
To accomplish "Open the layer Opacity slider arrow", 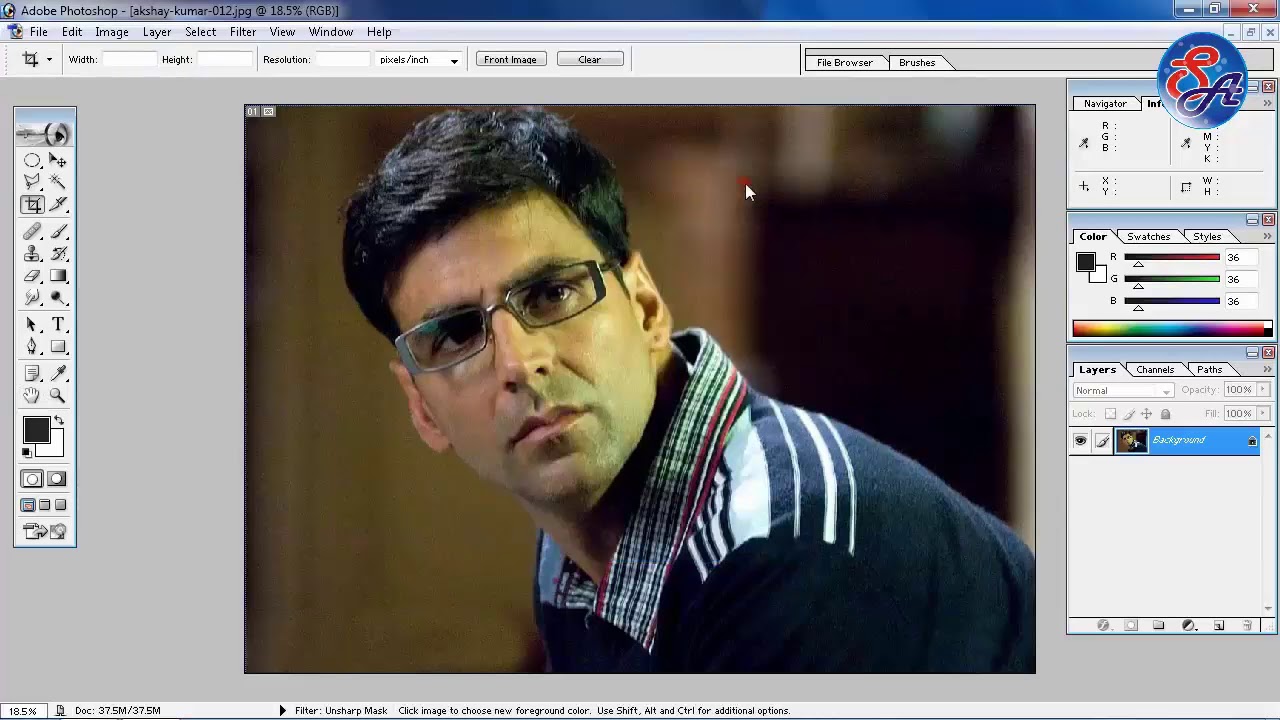I will [1263, 390].
